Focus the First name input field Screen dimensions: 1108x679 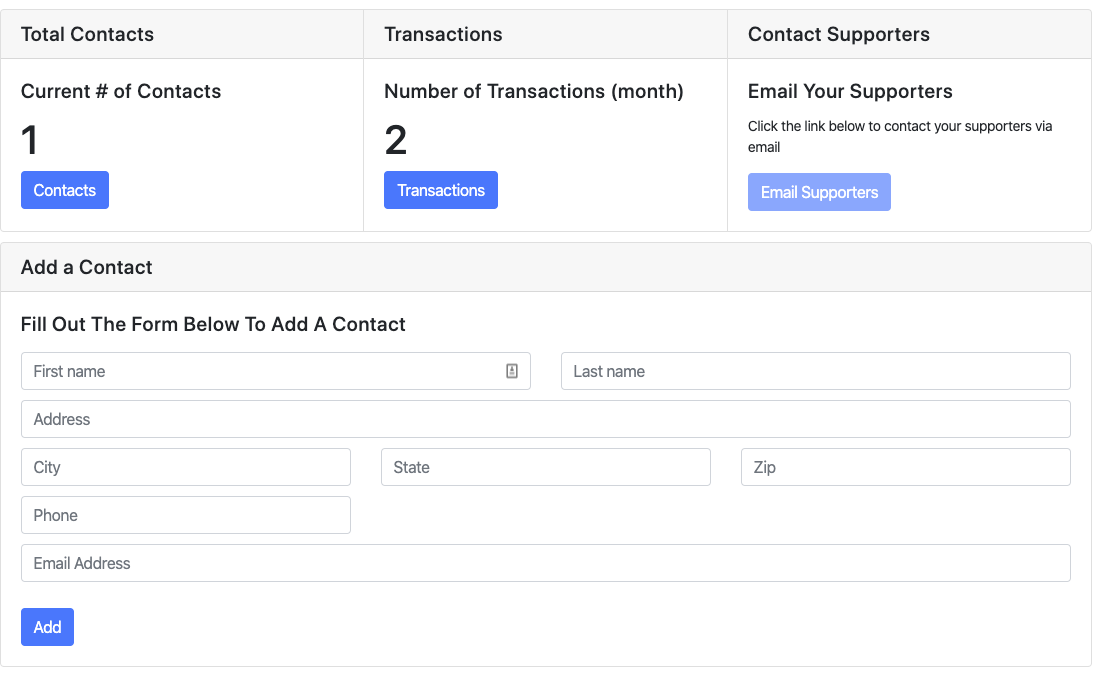click(260, 371)
